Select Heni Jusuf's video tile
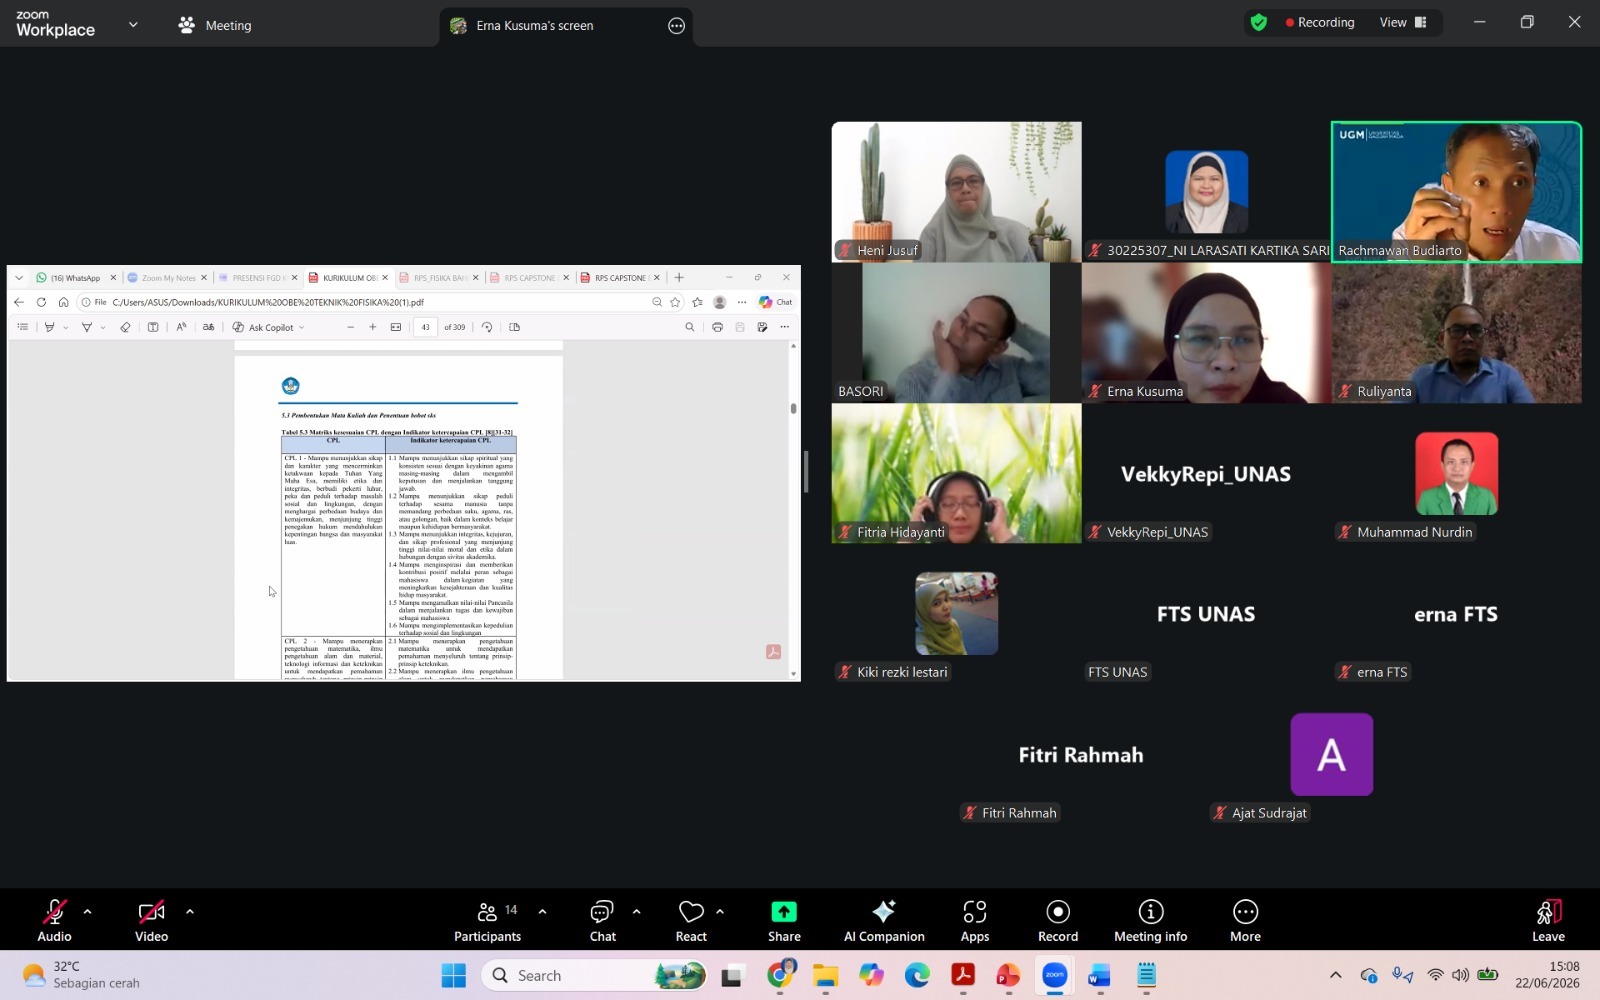The width and height of the screenshot is (1600, 1000). tap(956, 192)
